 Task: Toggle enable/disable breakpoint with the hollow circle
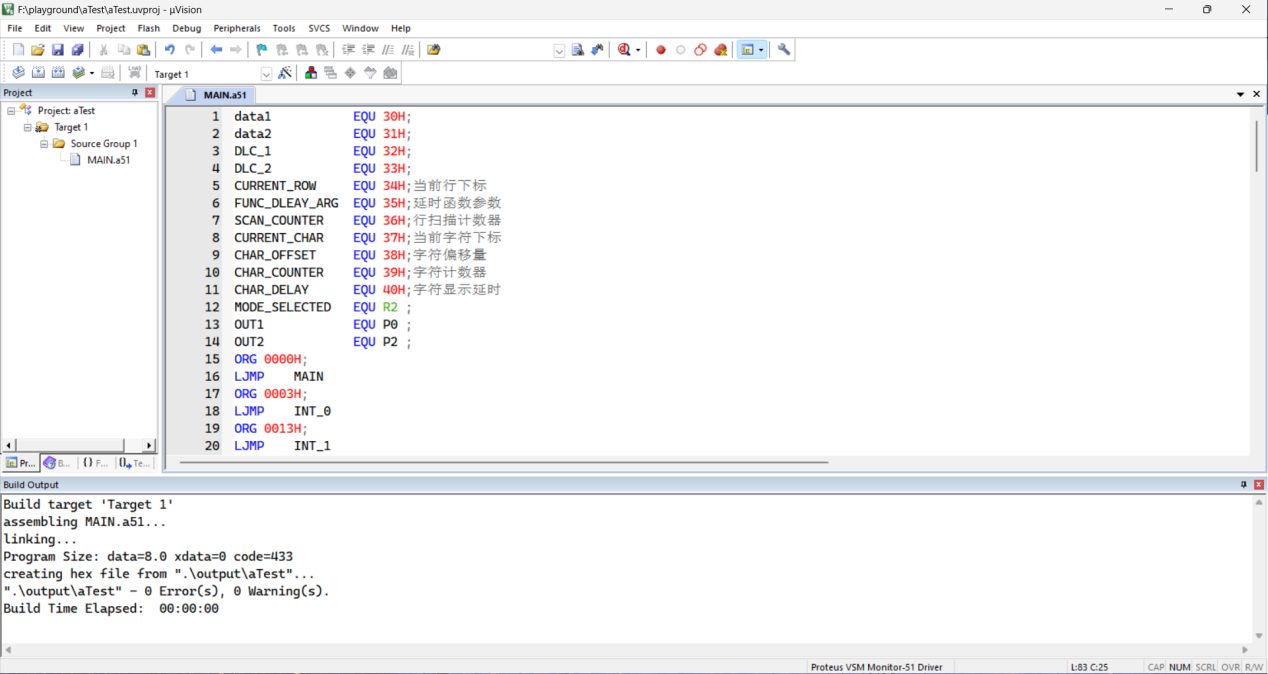point(681,50)
